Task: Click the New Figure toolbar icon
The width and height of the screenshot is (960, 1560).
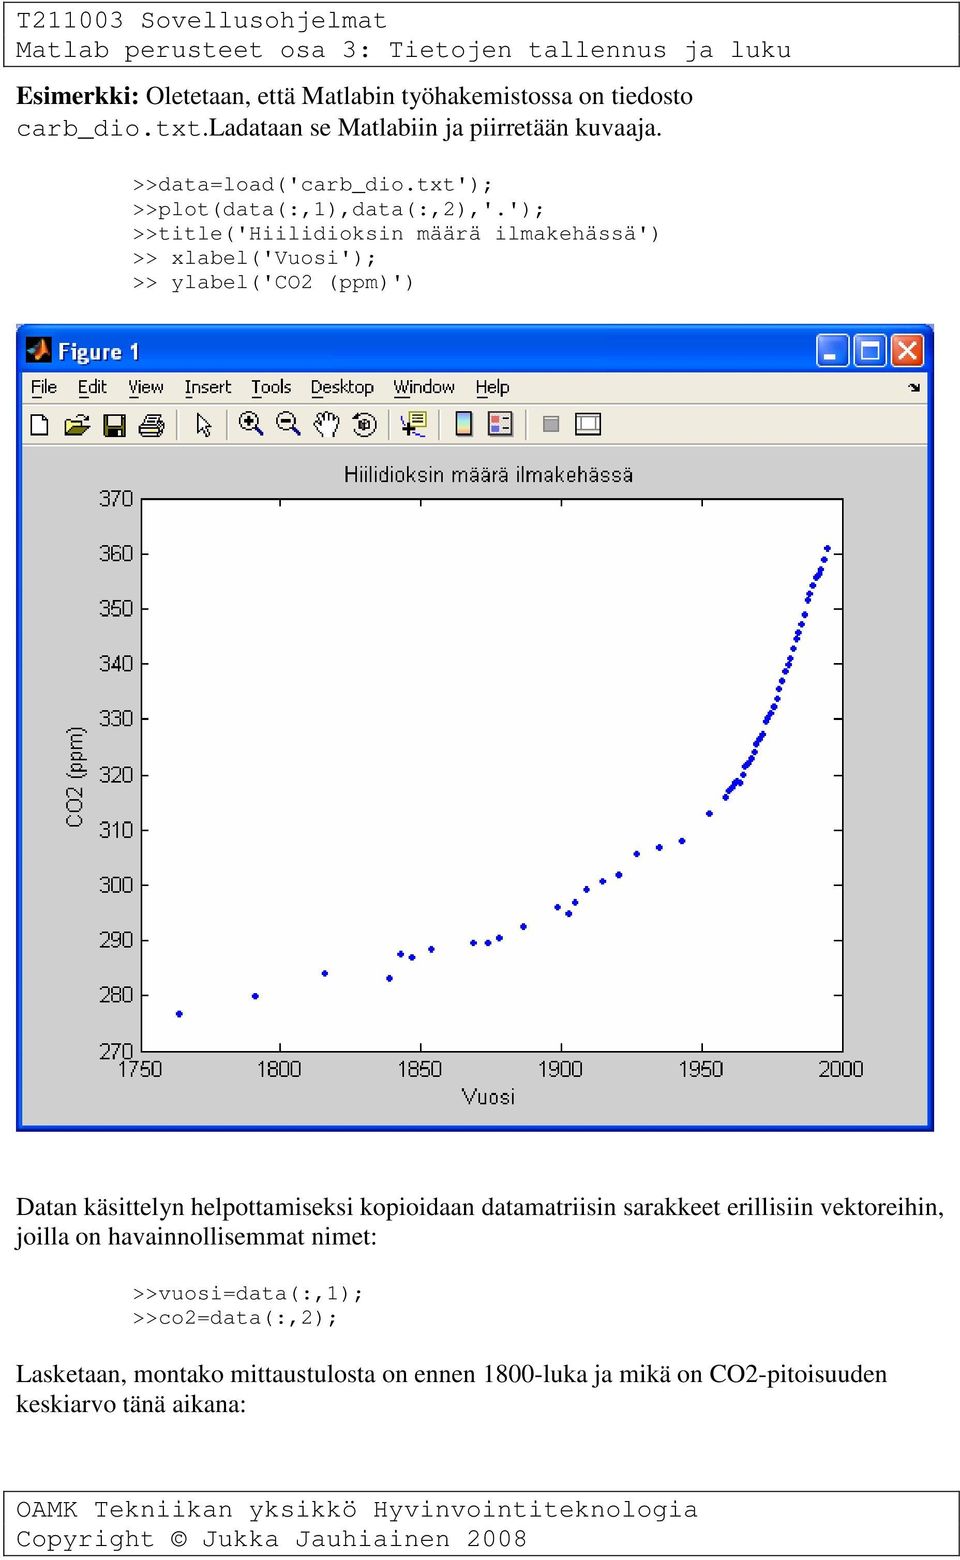Action: (39, 425)
